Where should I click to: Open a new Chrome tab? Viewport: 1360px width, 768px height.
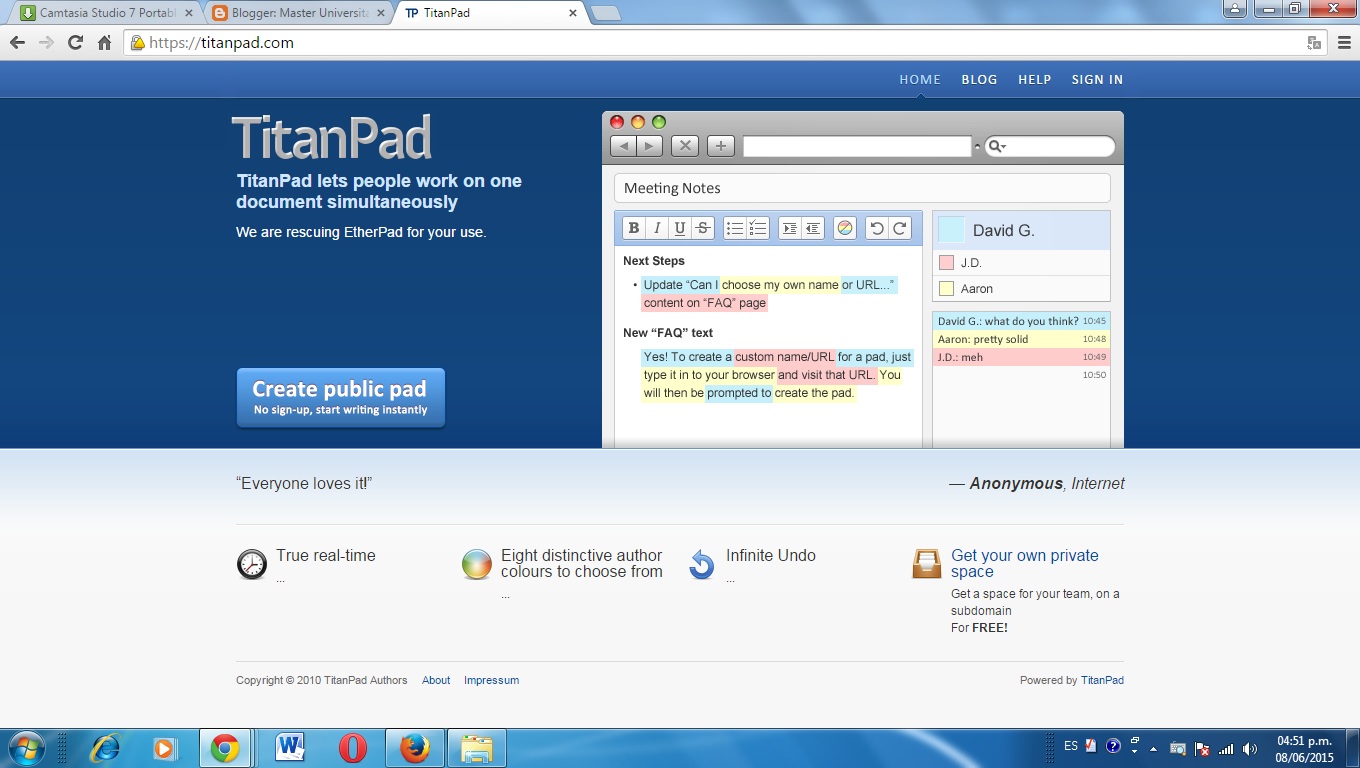click(x=606, y=13)
